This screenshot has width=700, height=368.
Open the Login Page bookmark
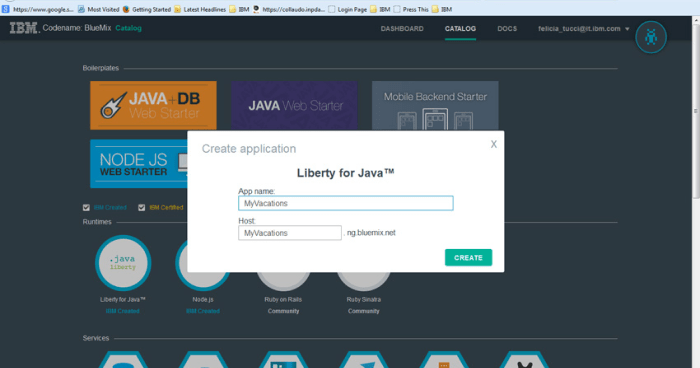pyautogui.click(x=348, y=9)
